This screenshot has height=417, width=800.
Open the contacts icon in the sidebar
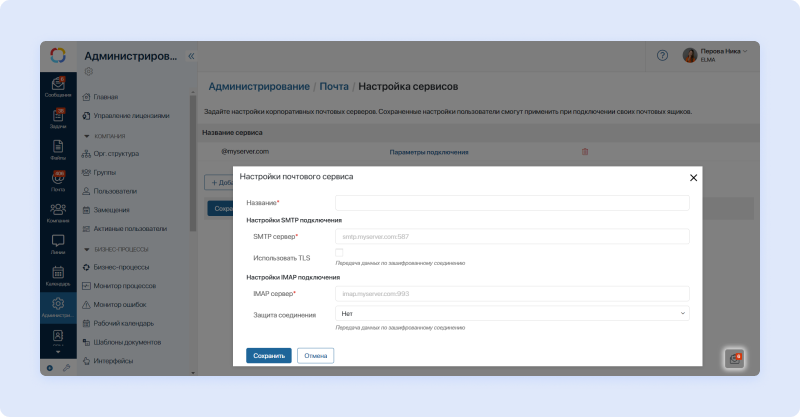[x=58, y=336]
